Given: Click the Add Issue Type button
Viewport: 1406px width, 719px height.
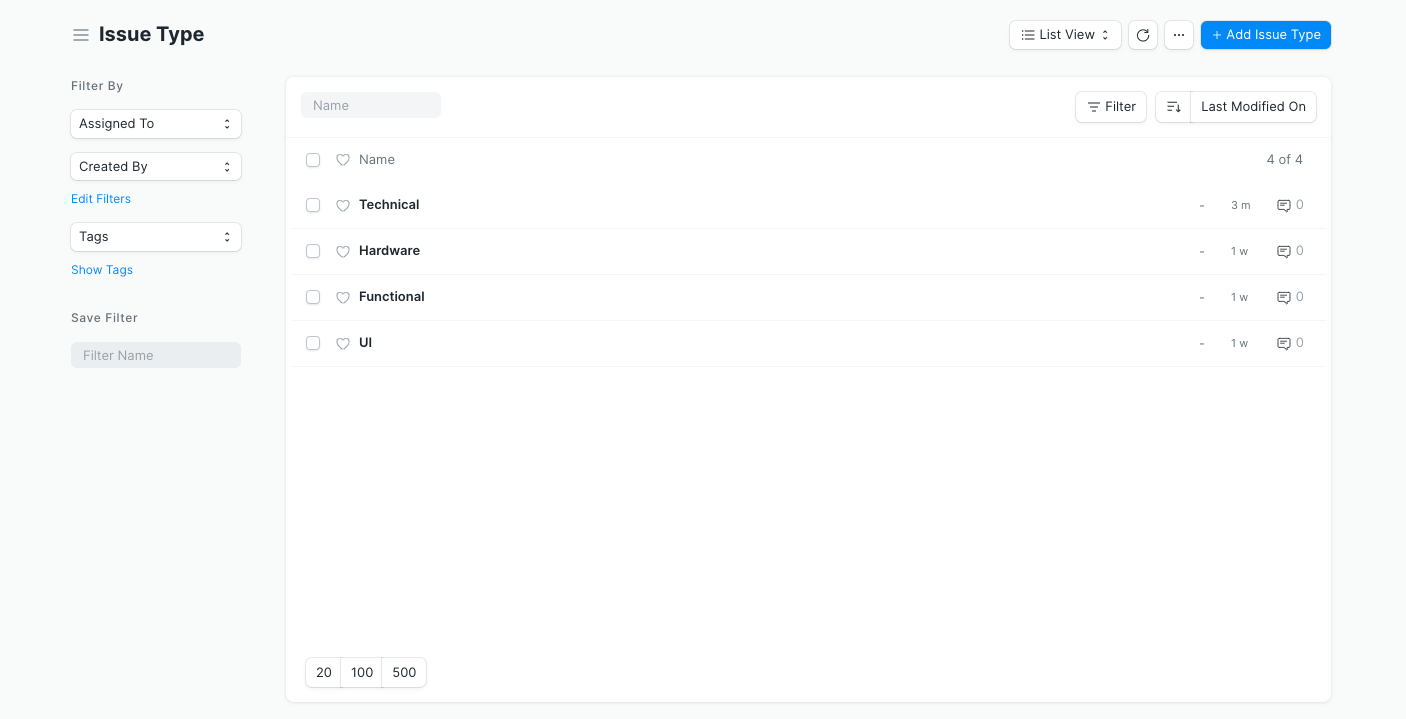Looking at the screenshot, I should coord(1265,34).
